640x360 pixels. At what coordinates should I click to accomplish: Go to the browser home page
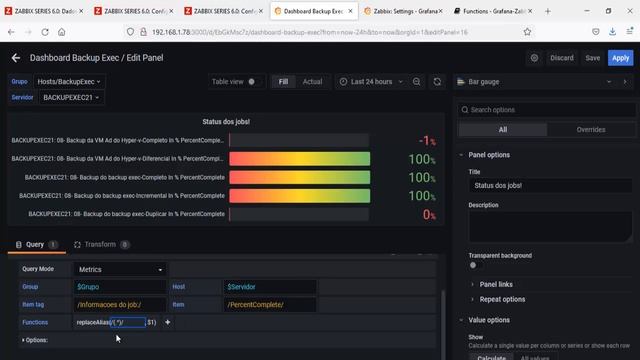coord(62,32)
